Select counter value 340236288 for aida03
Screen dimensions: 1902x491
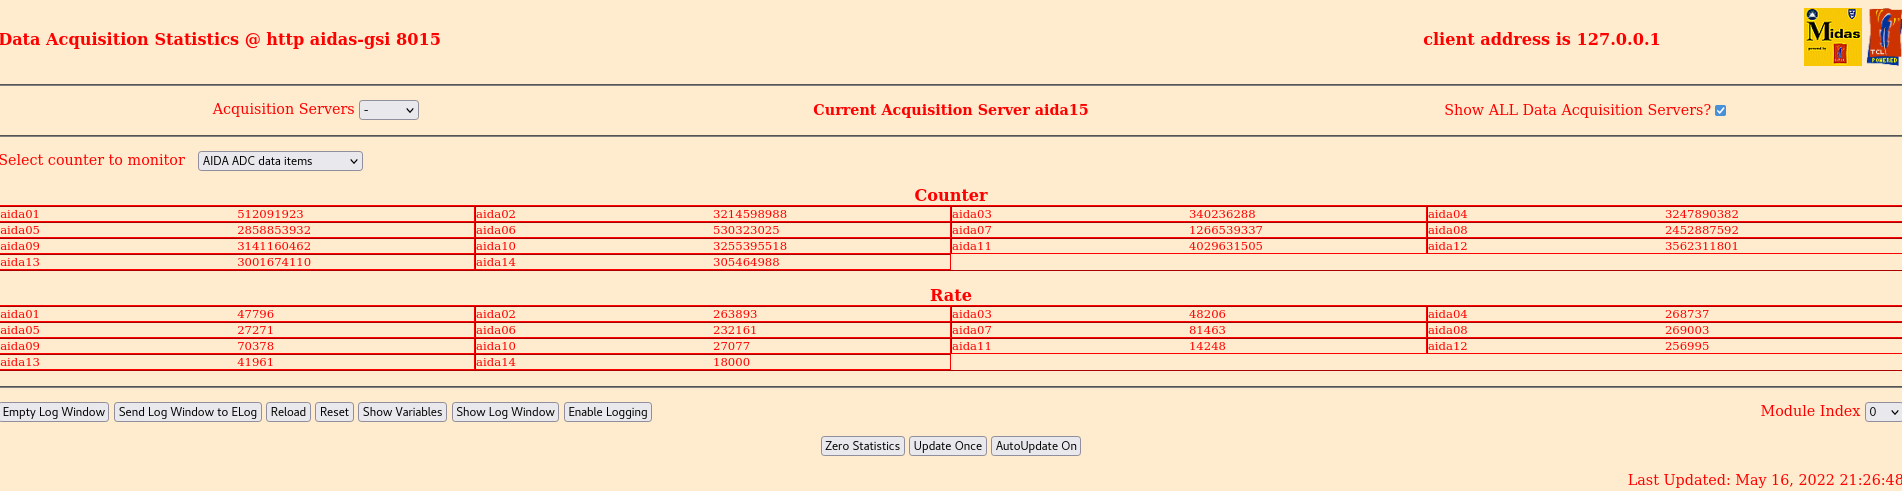tap(1222, 214)
